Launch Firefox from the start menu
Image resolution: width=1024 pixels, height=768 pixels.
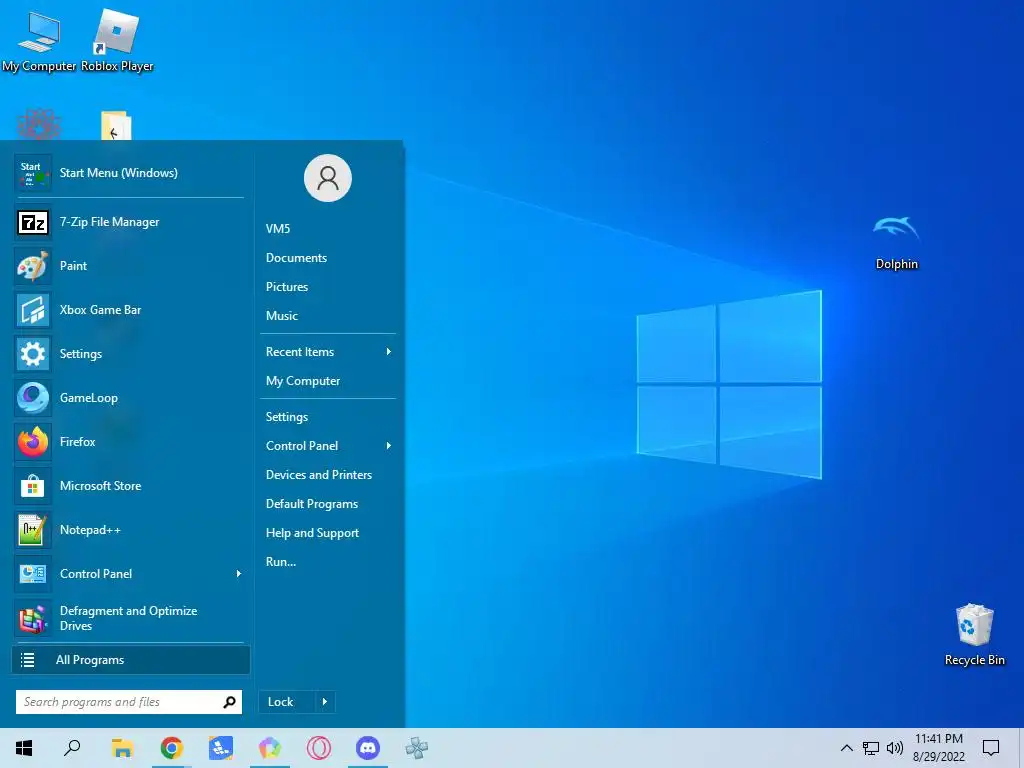129,442
